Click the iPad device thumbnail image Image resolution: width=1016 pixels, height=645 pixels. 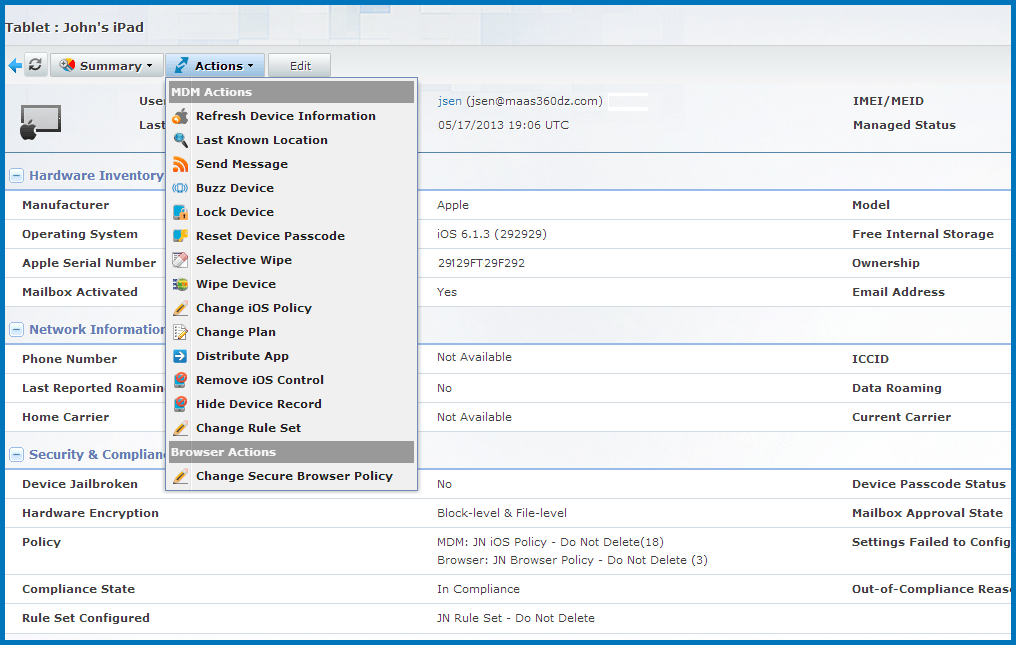click(x=40, y=122)
